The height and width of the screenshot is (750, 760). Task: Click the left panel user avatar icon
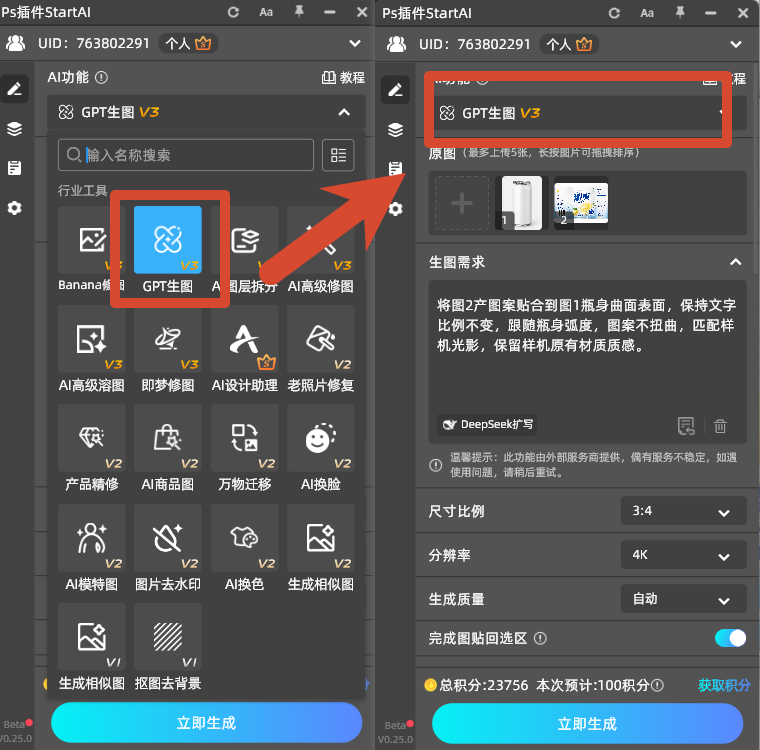[16, 44]
